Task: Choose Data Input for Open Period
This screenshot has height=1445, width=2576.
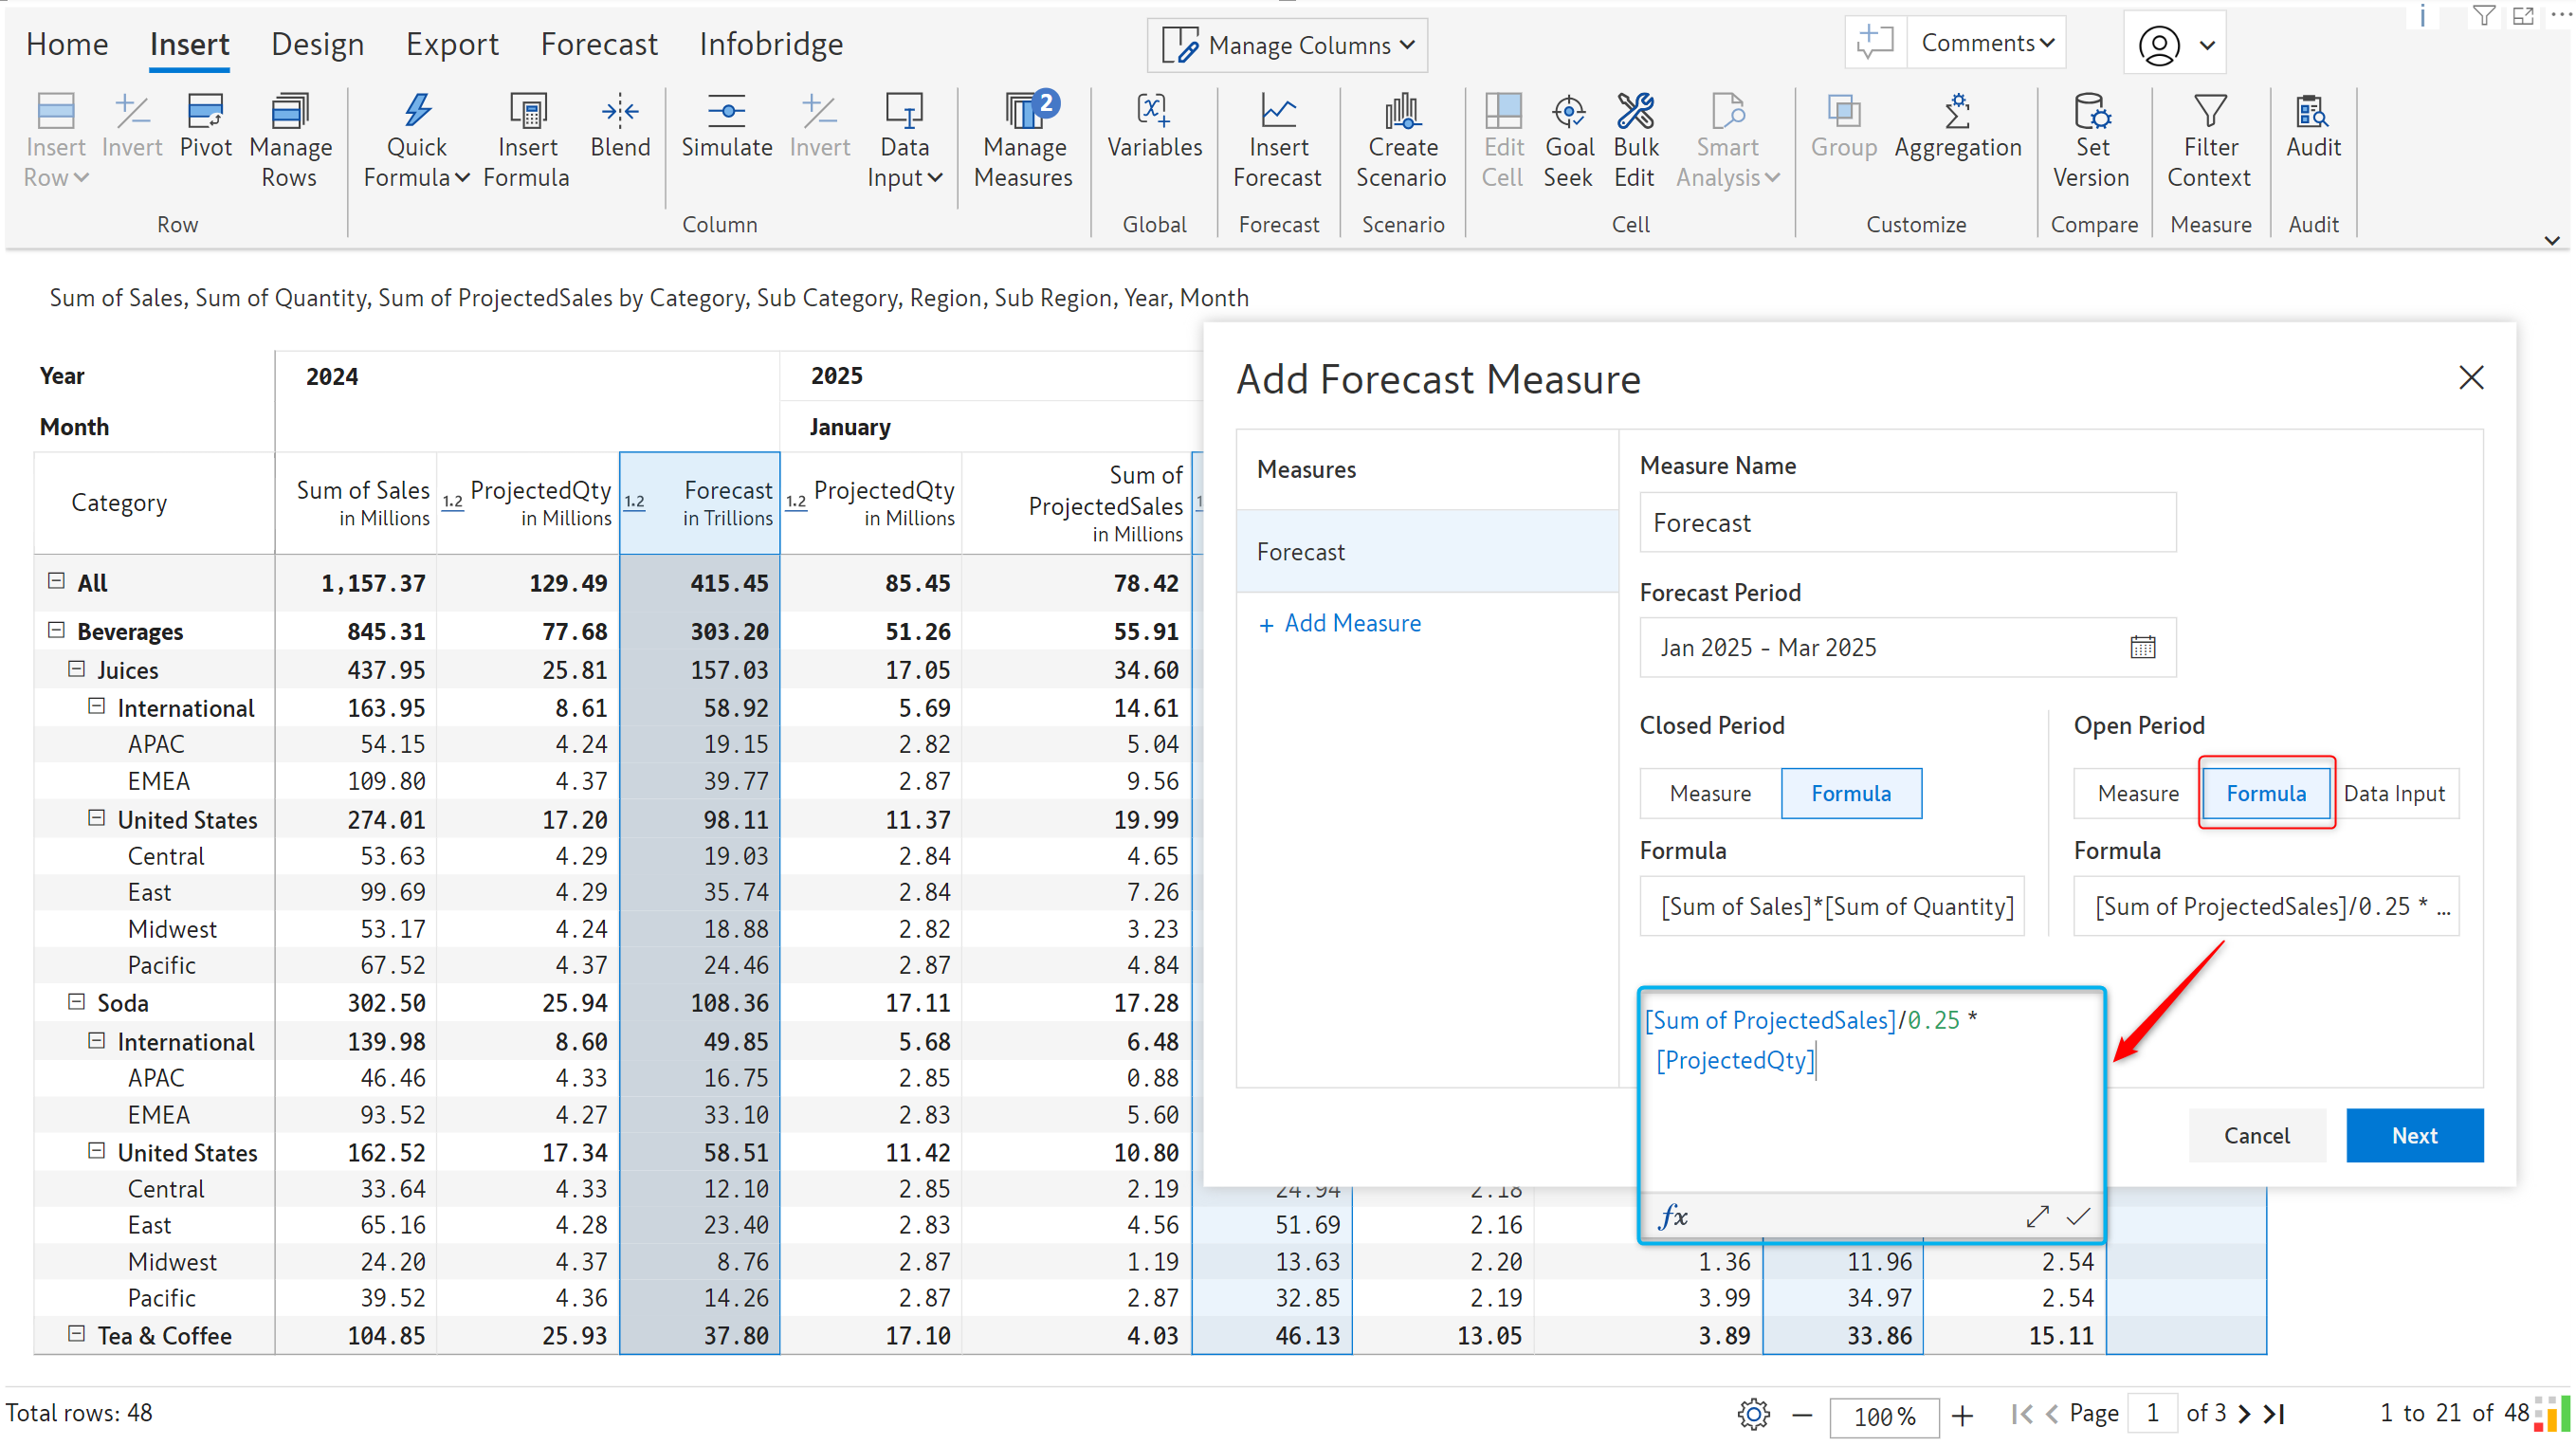Action: pyautogui.click(x=2394, y=793)
